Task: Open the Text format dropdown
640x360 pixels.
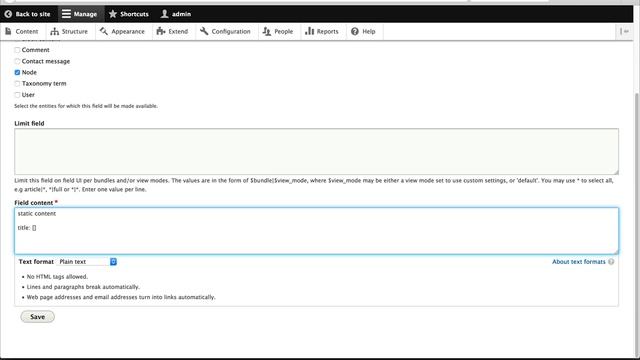Action: click(x=87, y=262)
